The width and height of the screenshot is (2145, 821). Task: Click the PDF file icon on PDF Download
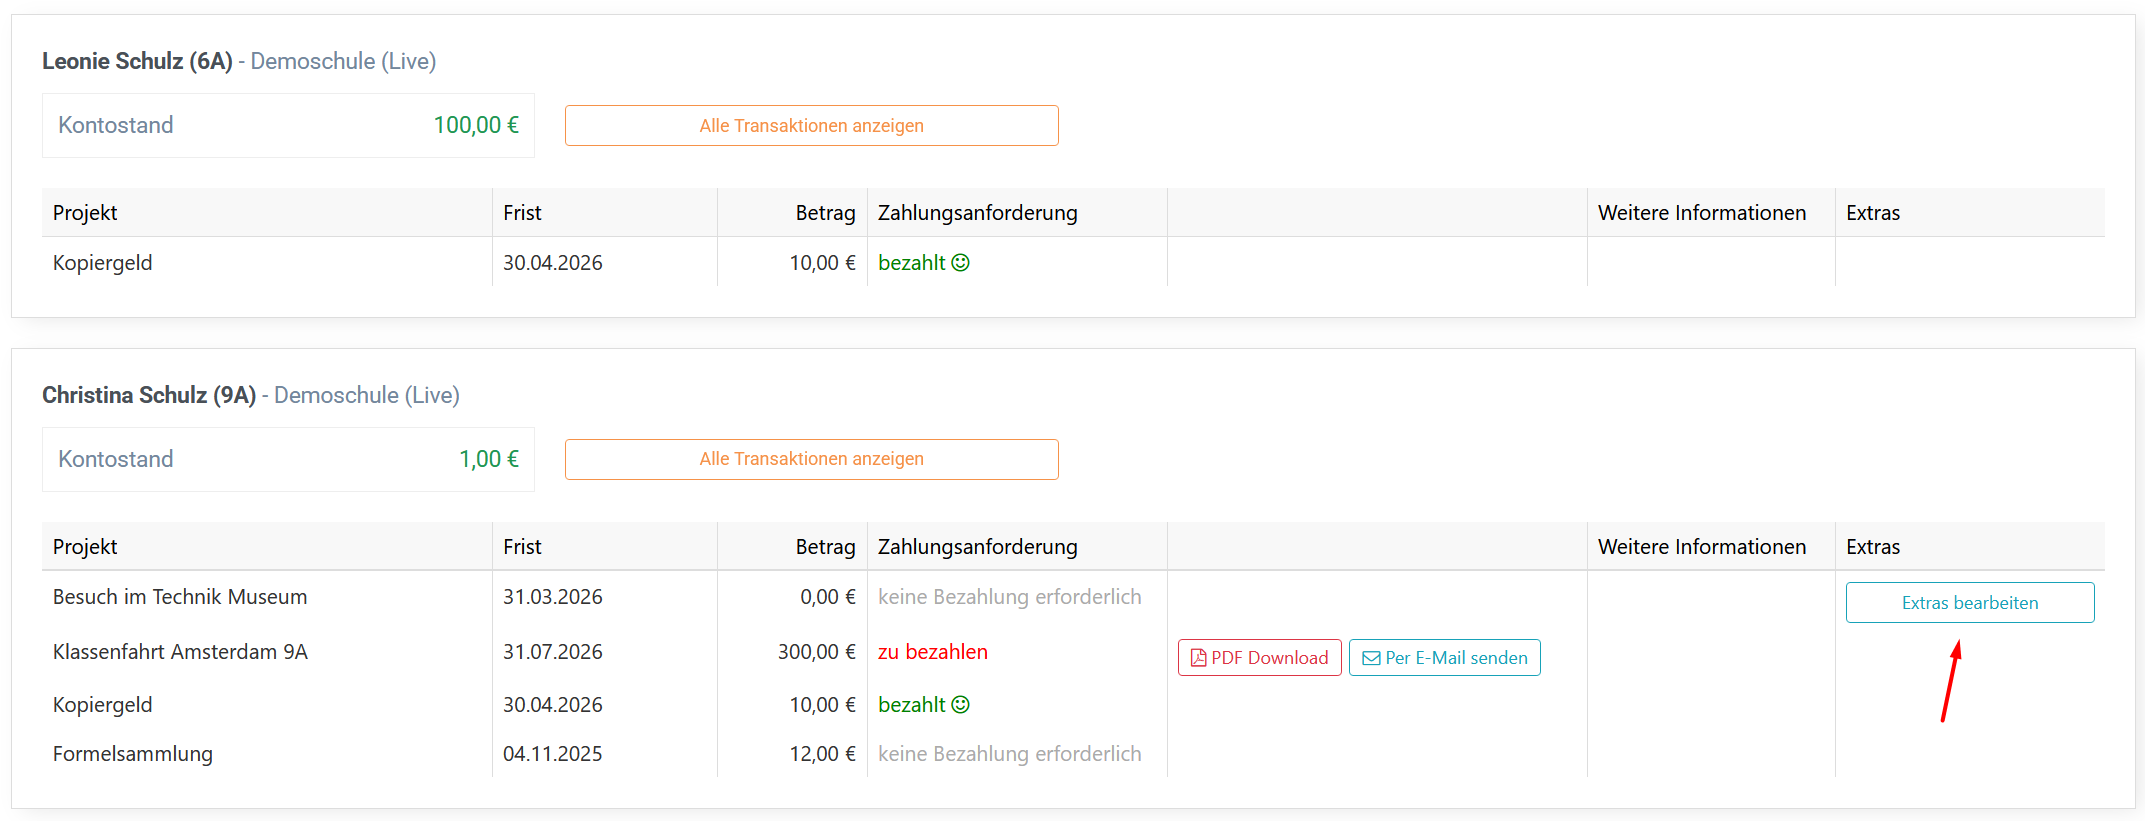1198,658
